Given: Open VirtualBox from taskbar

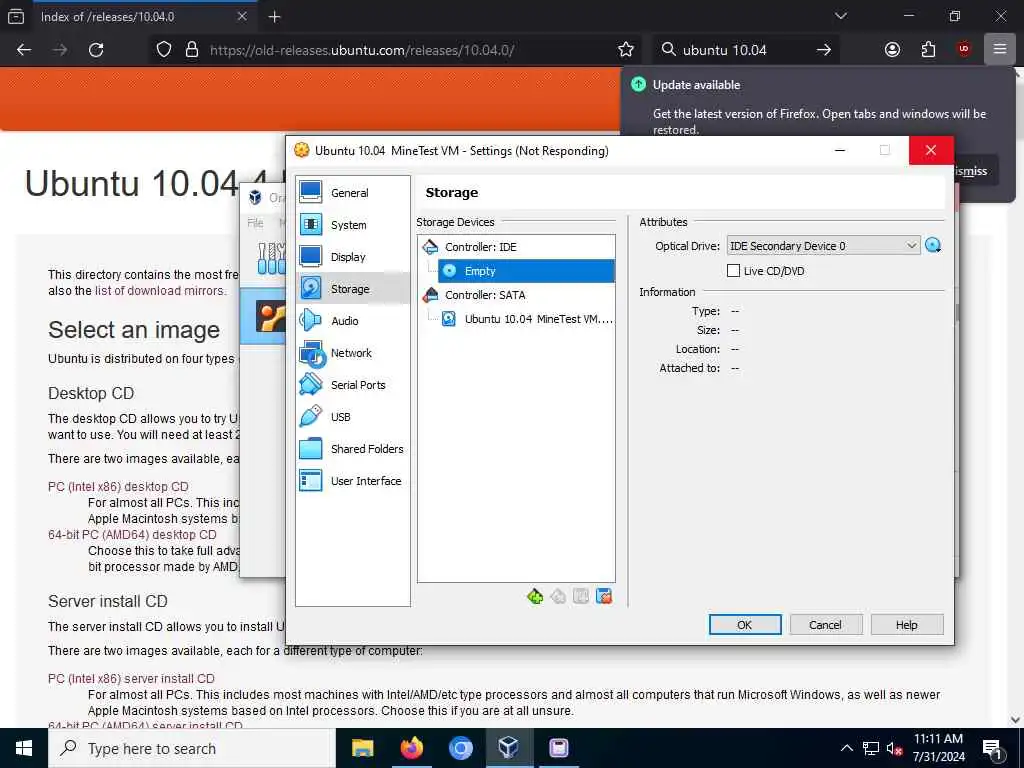Looking at the screenshot, I should point(509,748).
